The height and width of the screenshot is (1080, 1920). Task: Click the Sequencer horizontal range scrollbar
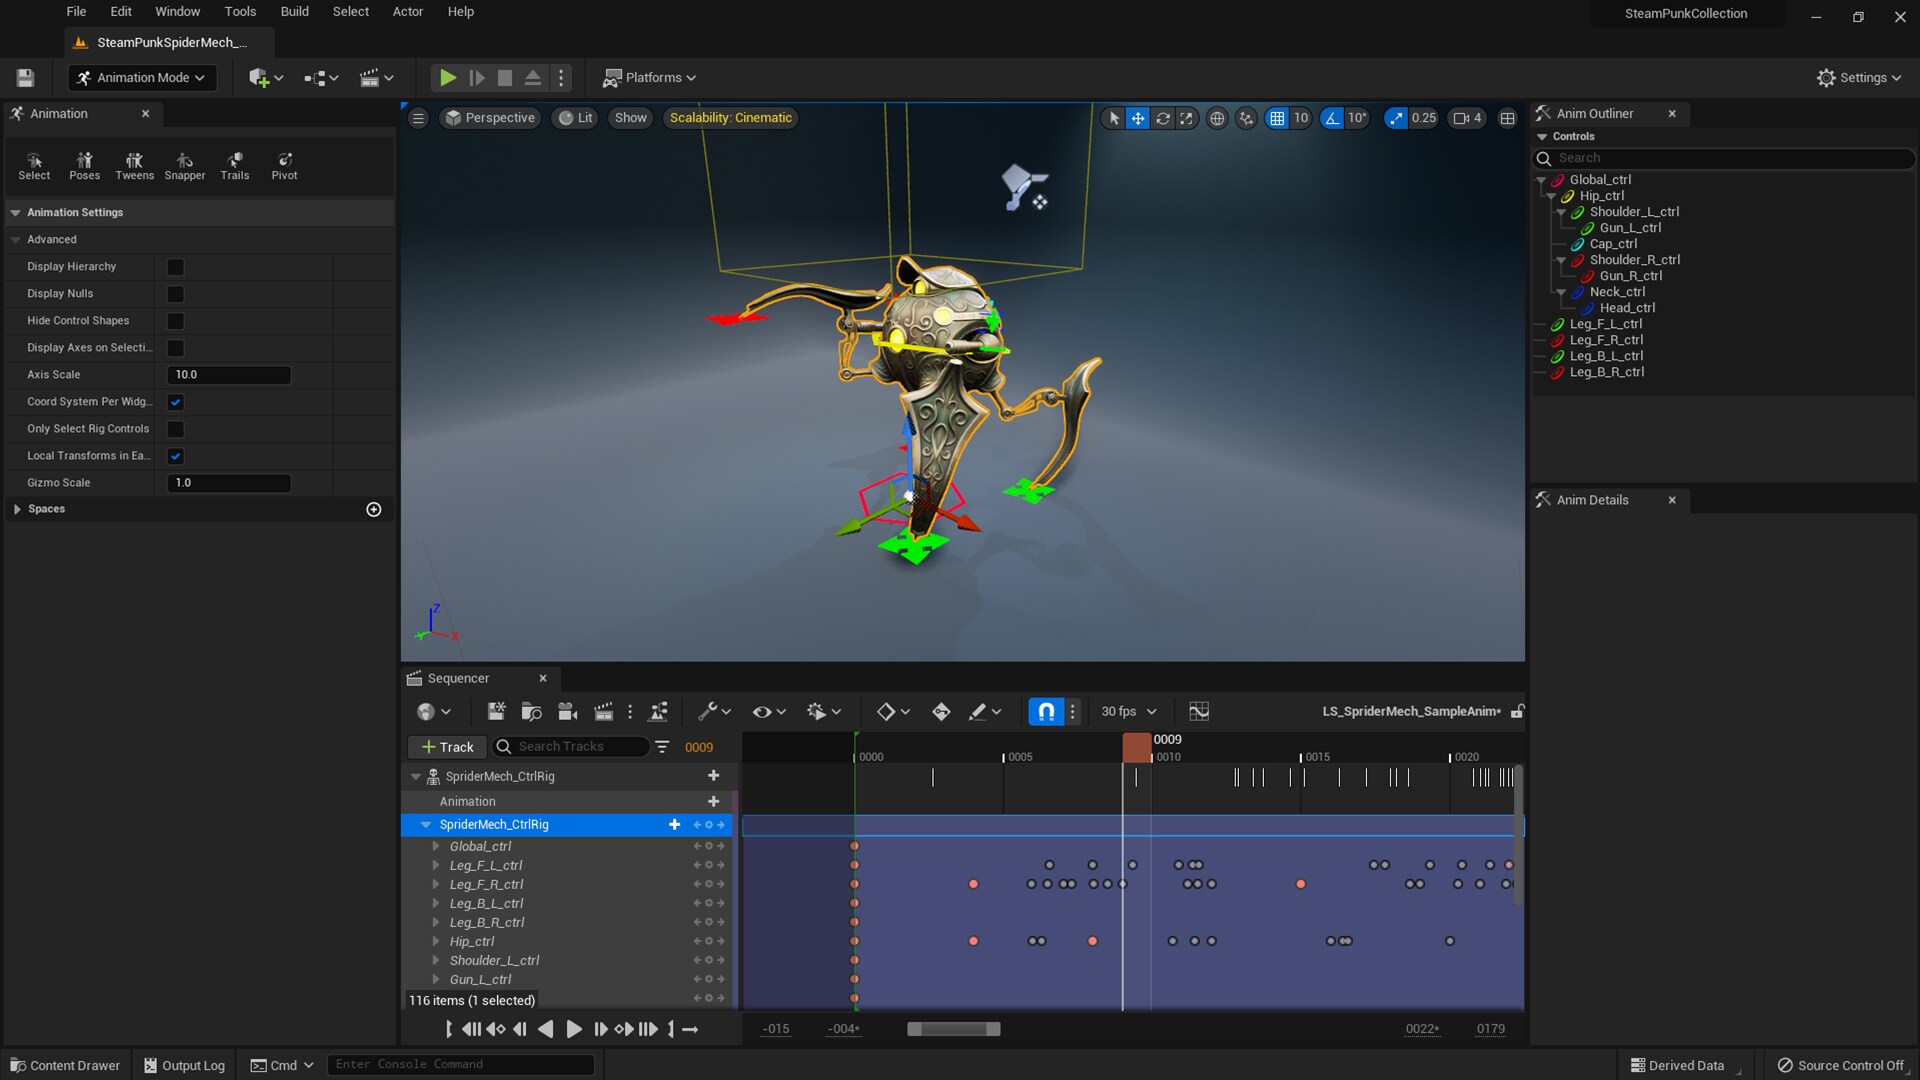[x=952, y=1029]
